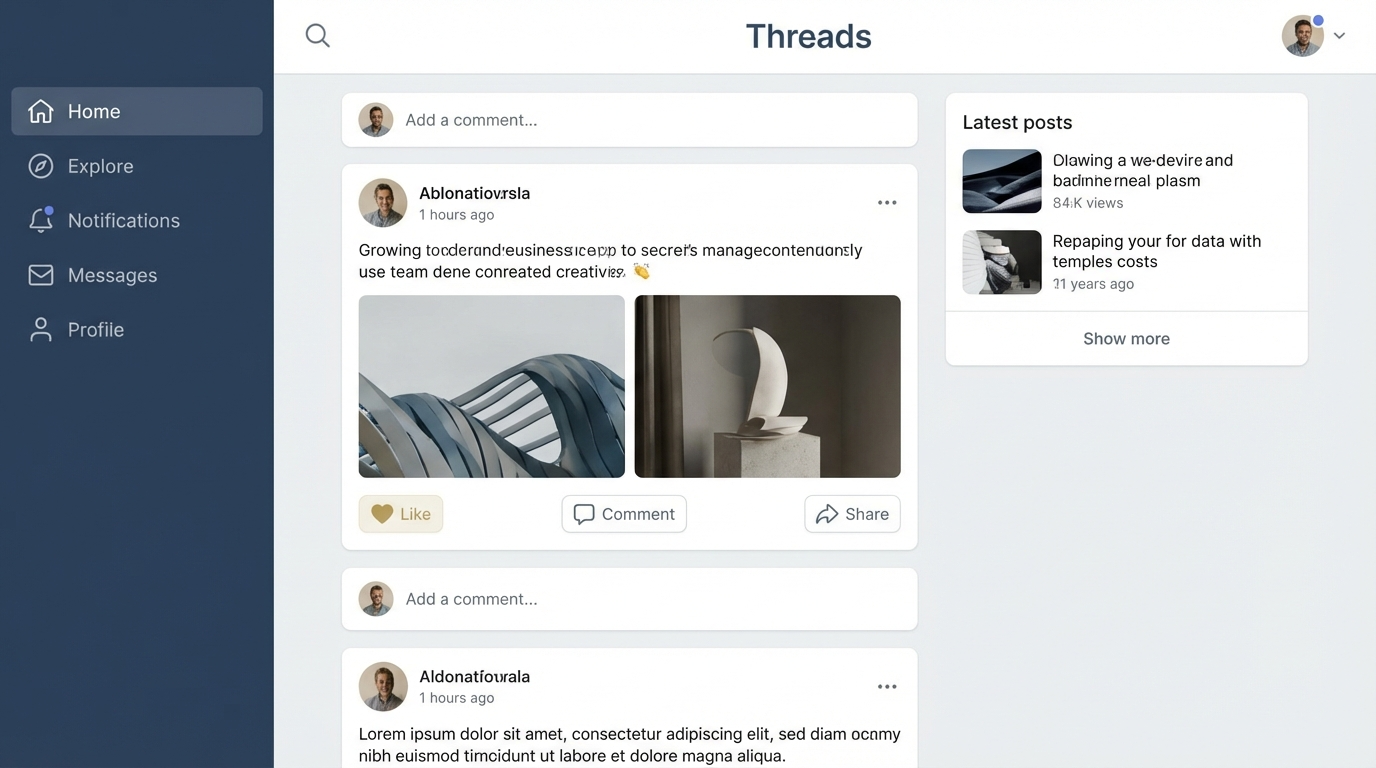Open the Notifications bell icon
This screenshot has width=1376, height=768.
(41, 220)
